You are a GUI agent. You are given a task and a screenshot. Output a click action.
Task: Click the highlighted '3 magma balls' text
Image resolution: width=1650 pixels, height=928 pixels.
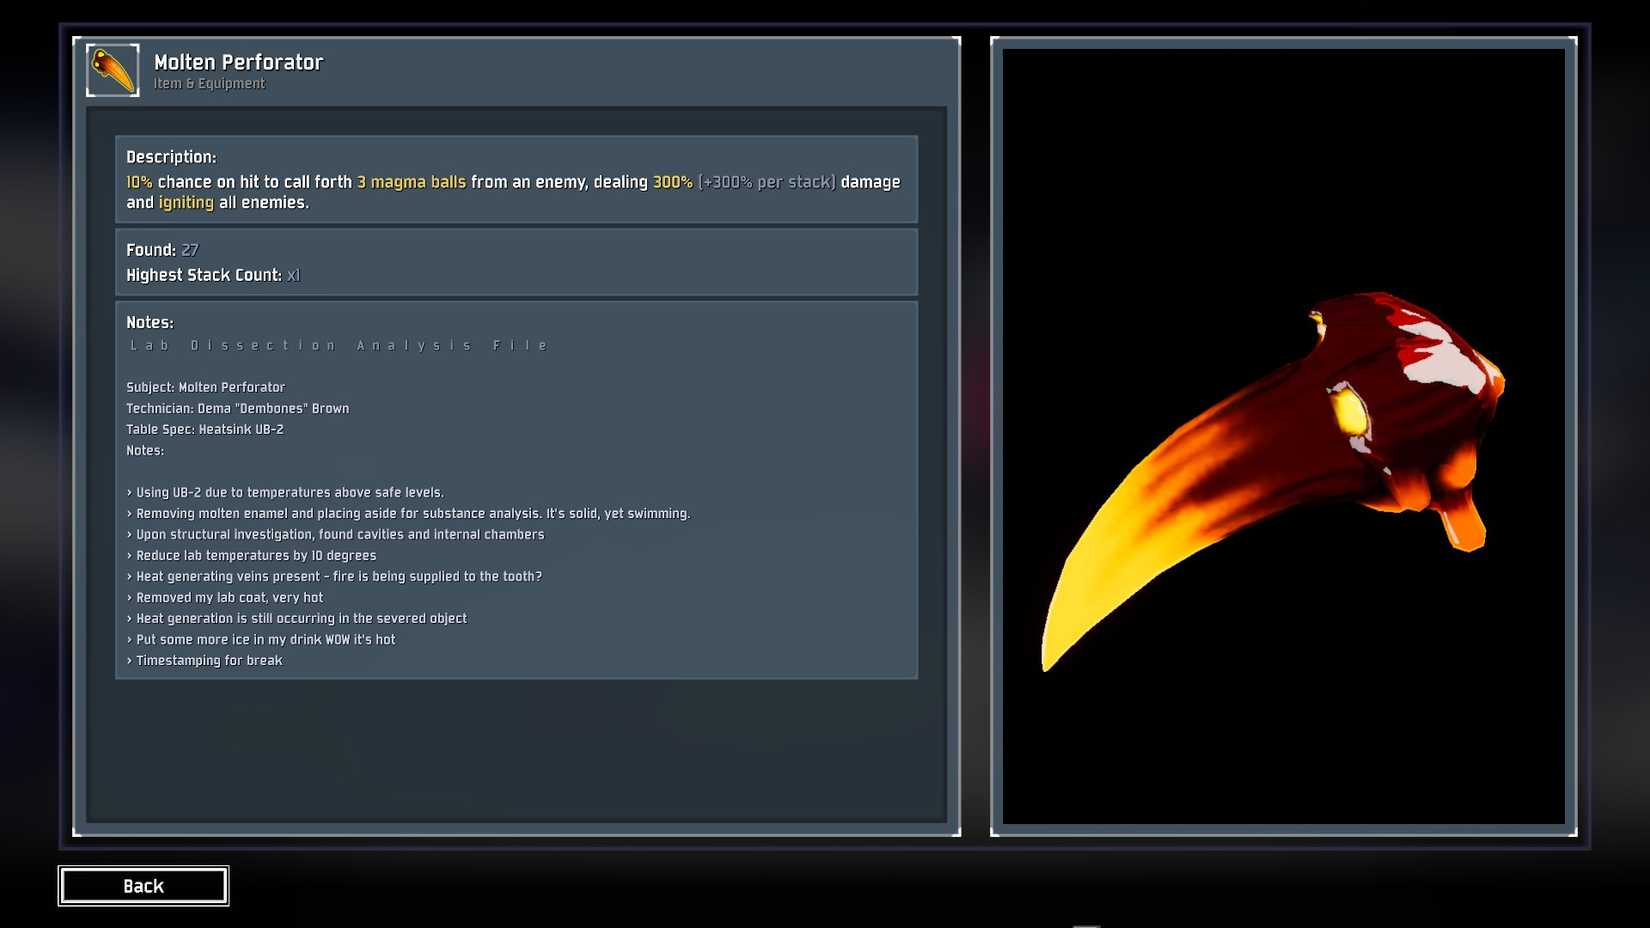[410, 182]
